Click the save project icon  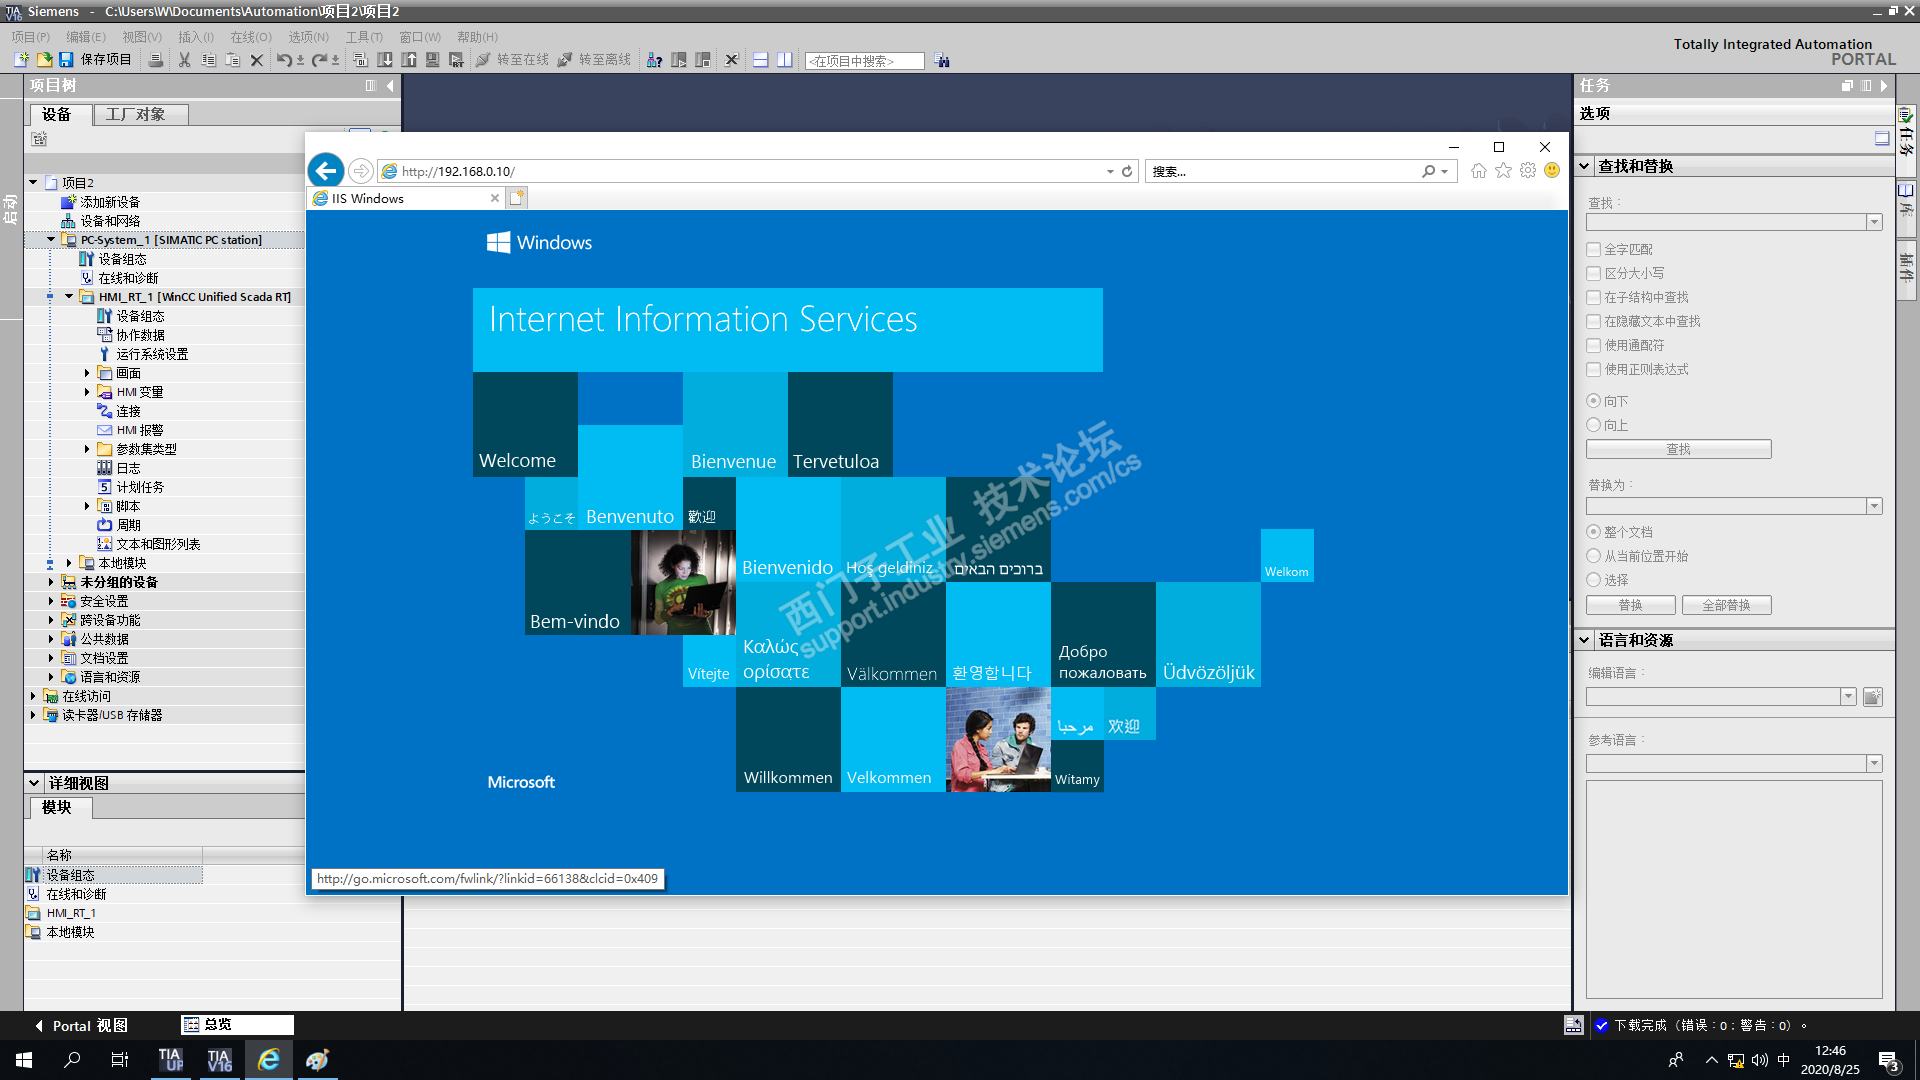[66, 60]
